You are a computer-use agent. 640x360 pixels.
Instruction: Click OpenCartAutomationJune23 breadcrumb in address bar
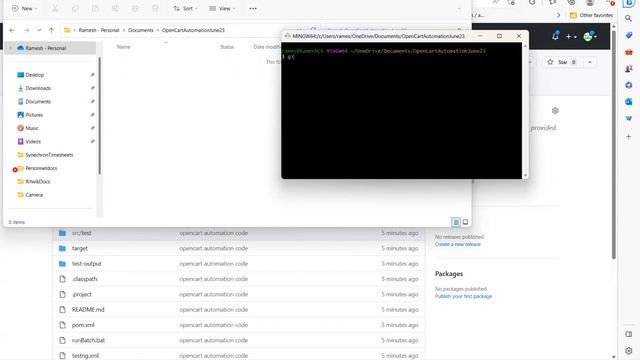click(193, 30)
